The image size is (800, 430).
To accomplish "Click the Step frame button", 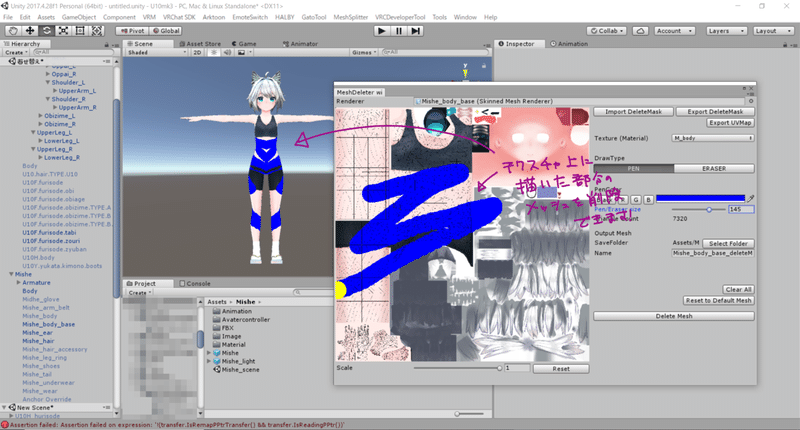I will tap(416, 31).
